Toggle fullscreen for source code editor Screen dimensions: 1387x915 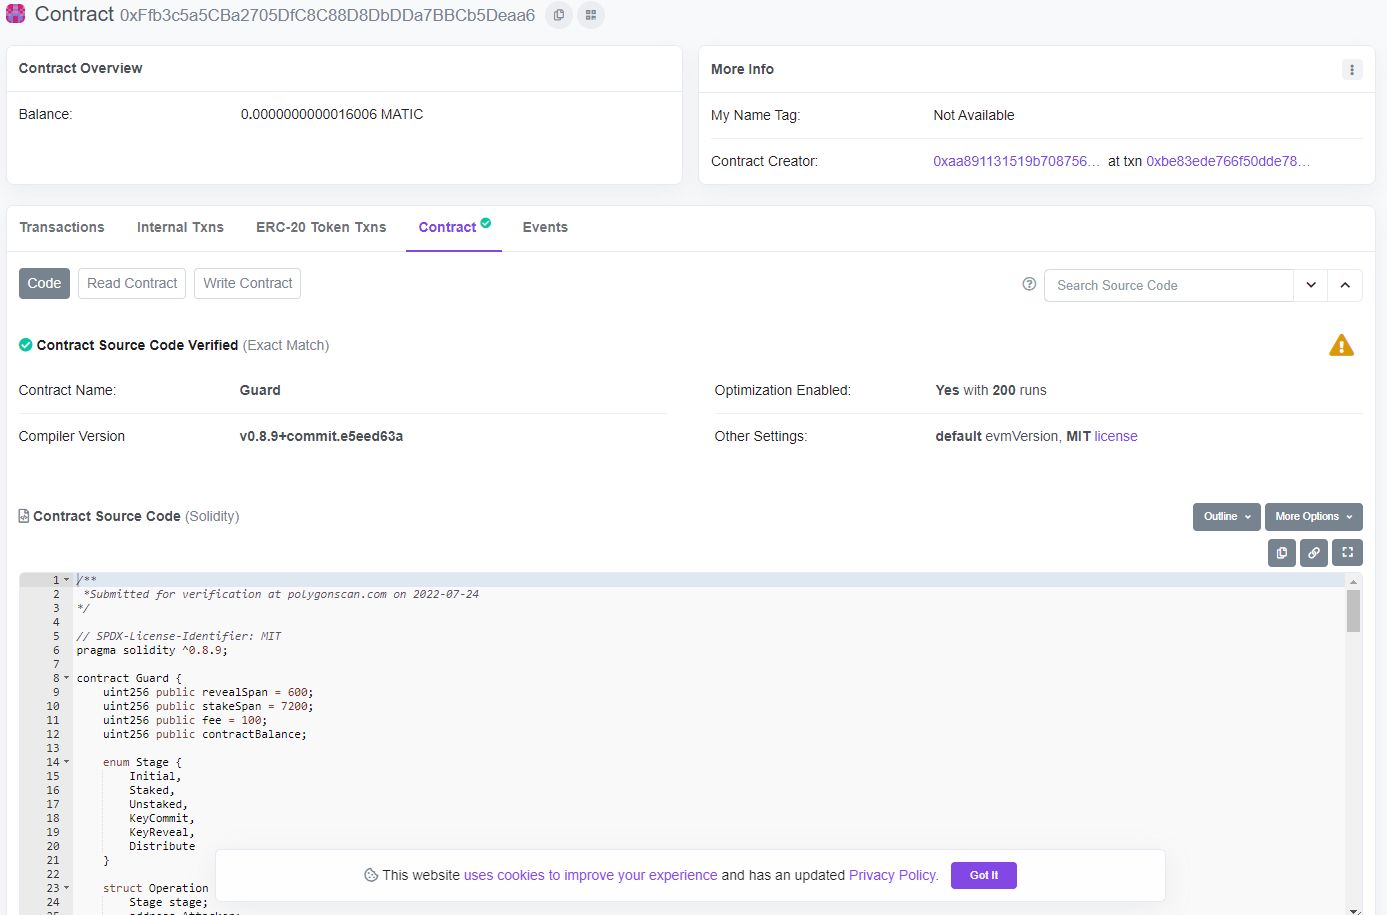[x=1347, y=552]
